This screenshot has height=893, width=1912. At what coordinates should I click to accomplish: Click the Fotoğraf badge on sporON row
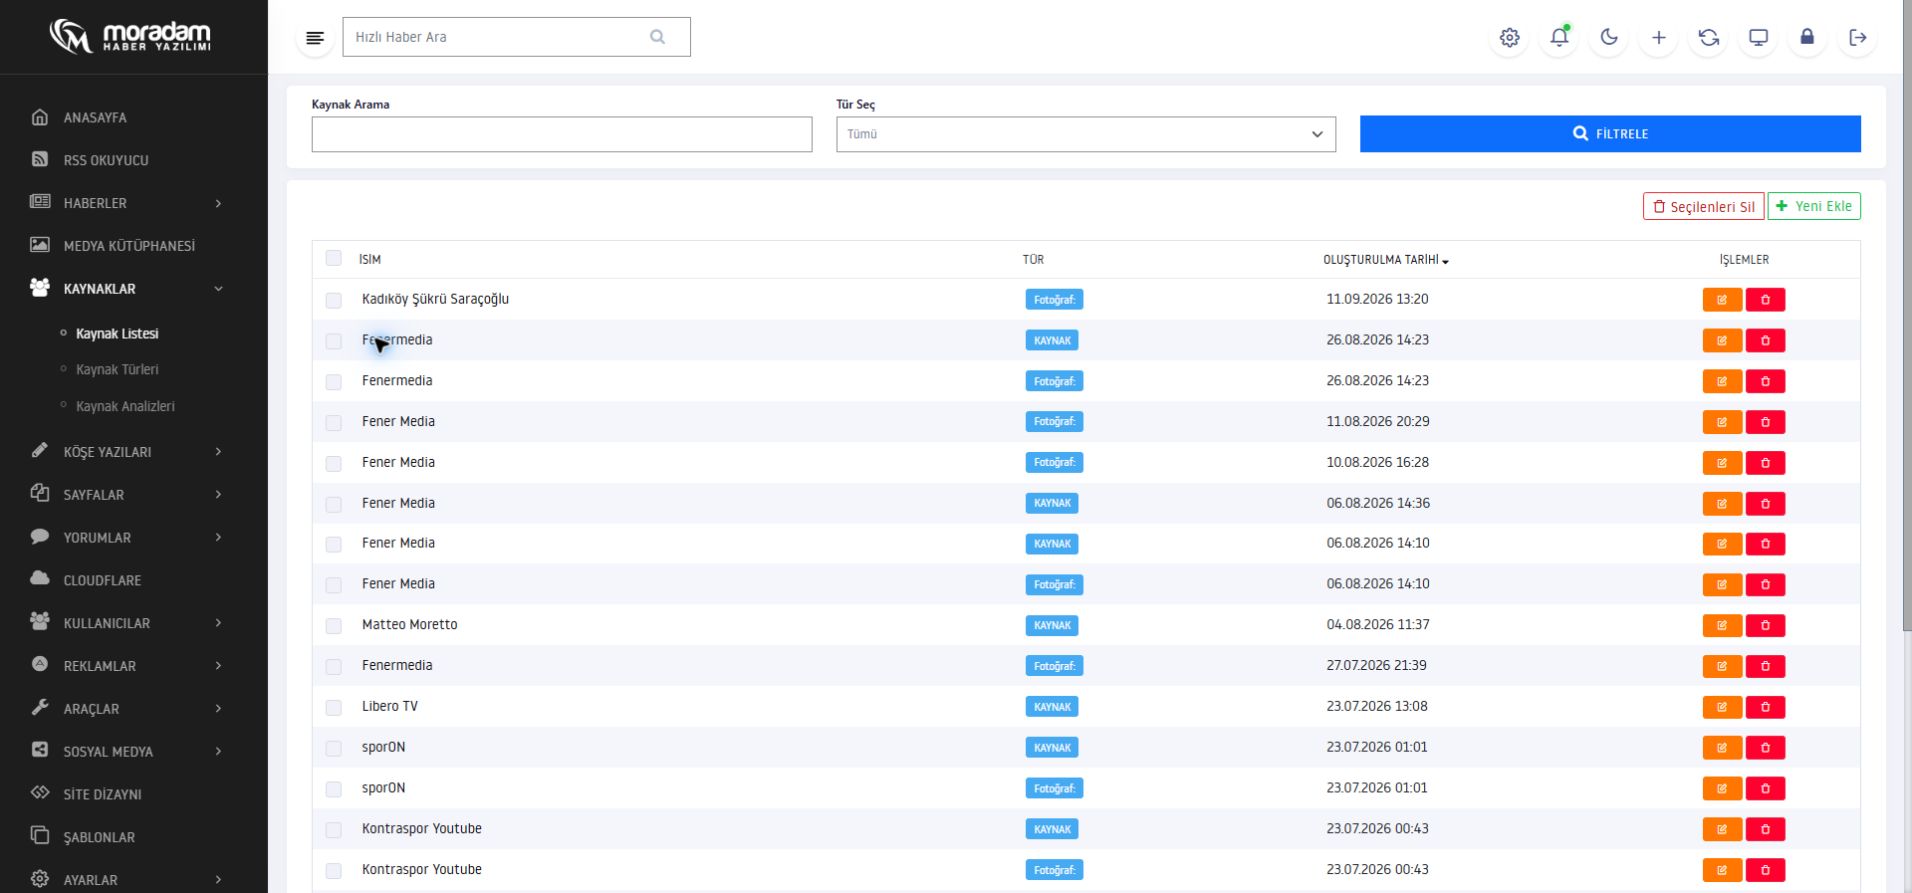coord(1054,789)
